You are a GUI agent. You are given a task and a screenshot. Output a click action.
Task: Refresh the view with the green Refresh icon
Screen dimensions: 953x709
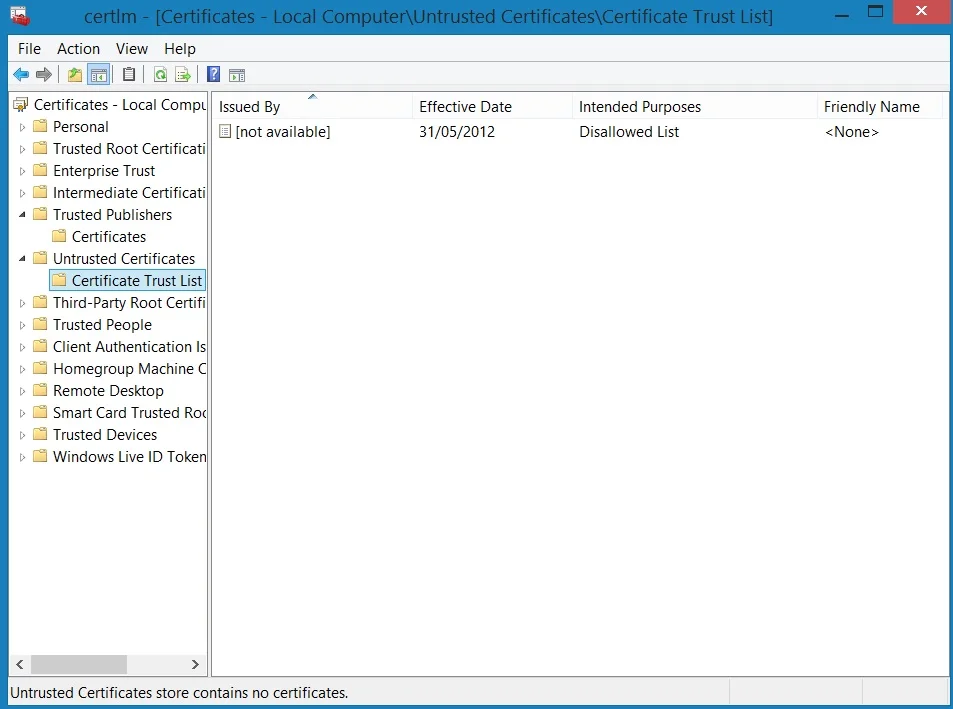(x=160, y=75)
